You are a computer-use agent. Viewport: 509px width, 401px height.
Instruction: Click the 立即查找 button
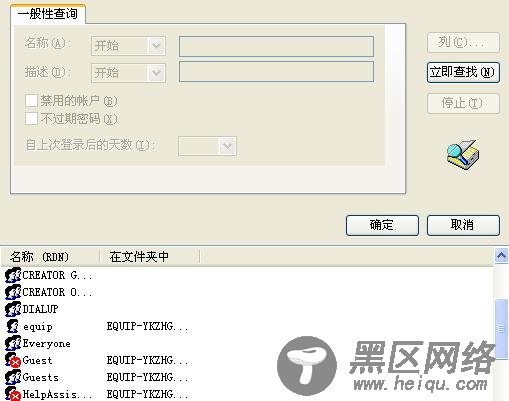point(463,72)
